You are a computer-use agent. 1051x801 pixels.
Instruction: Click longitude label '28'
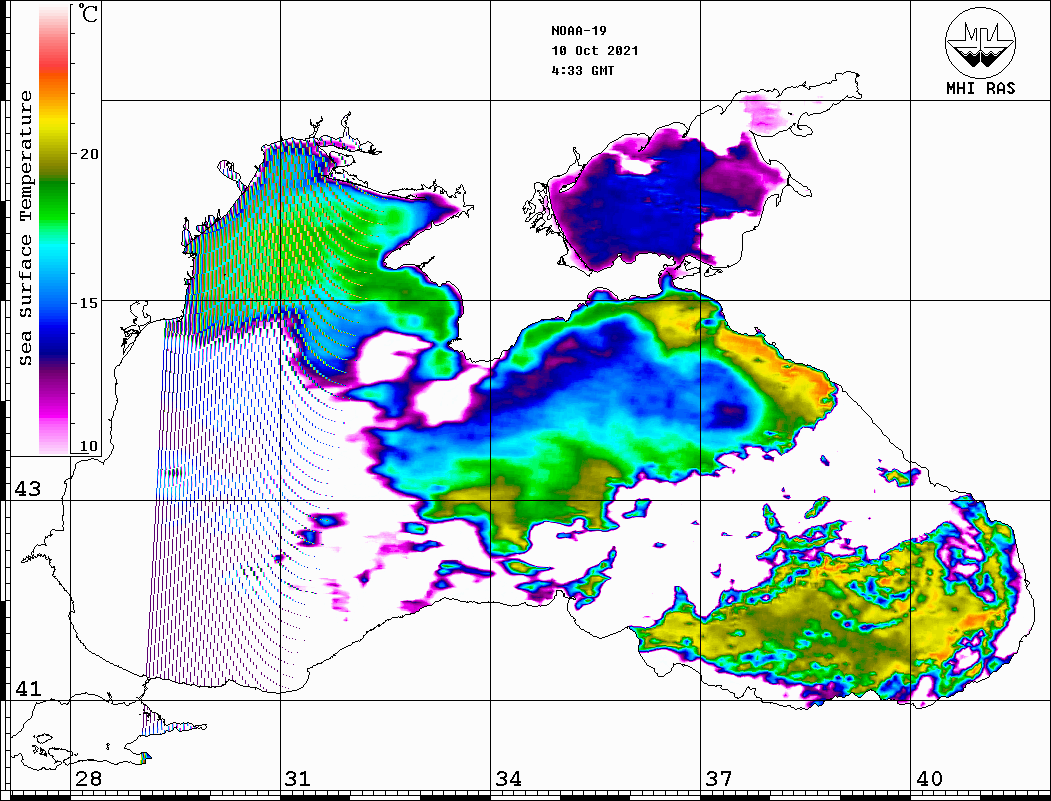click(88, 779)
